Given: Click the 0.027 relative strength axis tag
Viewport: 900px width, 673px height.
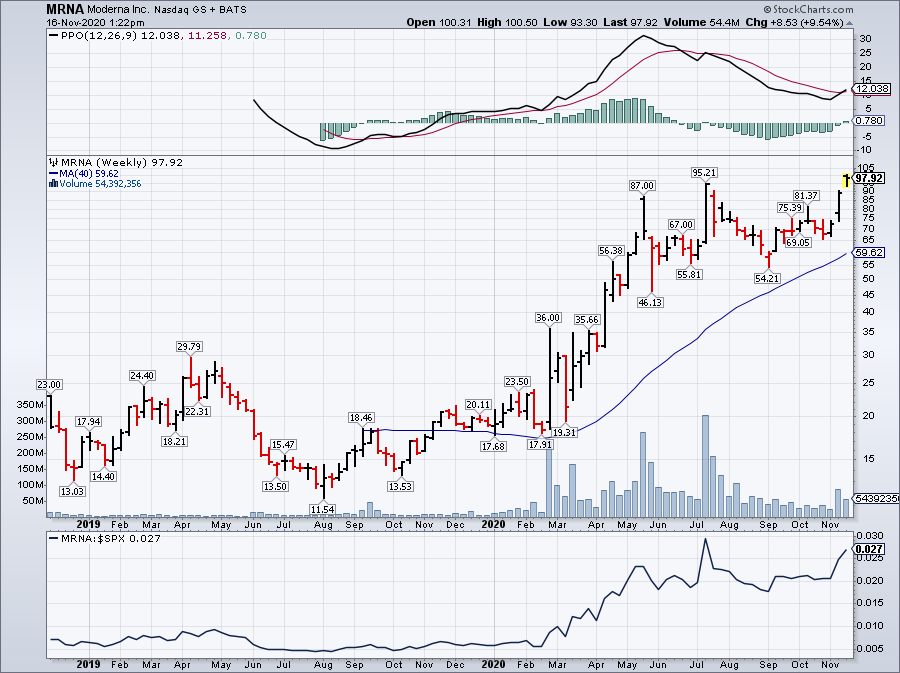Looking at the screenshot, I should click(869, 549).
